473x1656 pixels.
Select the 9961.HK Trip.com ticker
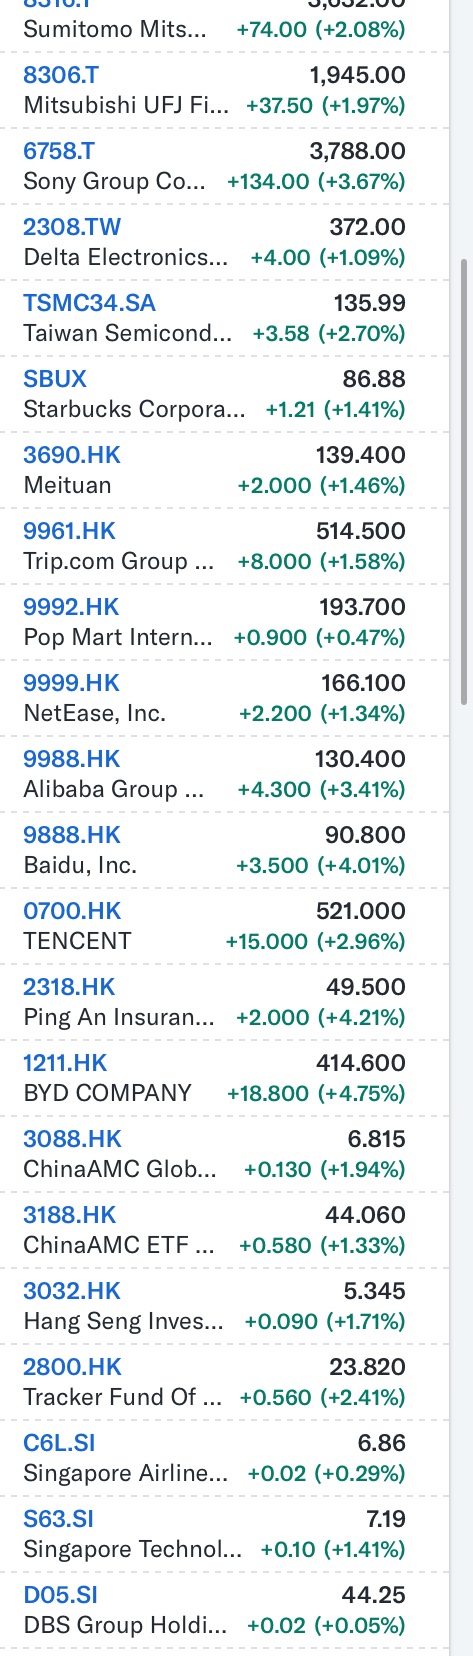click(x=70, y=531)
